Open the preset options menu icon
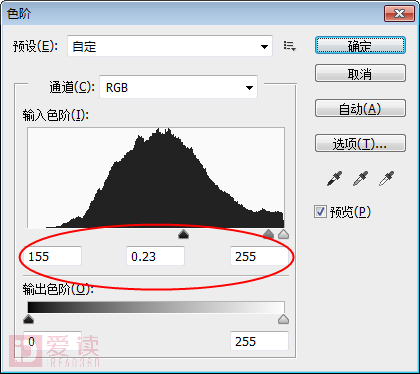This screenshot has height=374, width=420. coord(290,46)
